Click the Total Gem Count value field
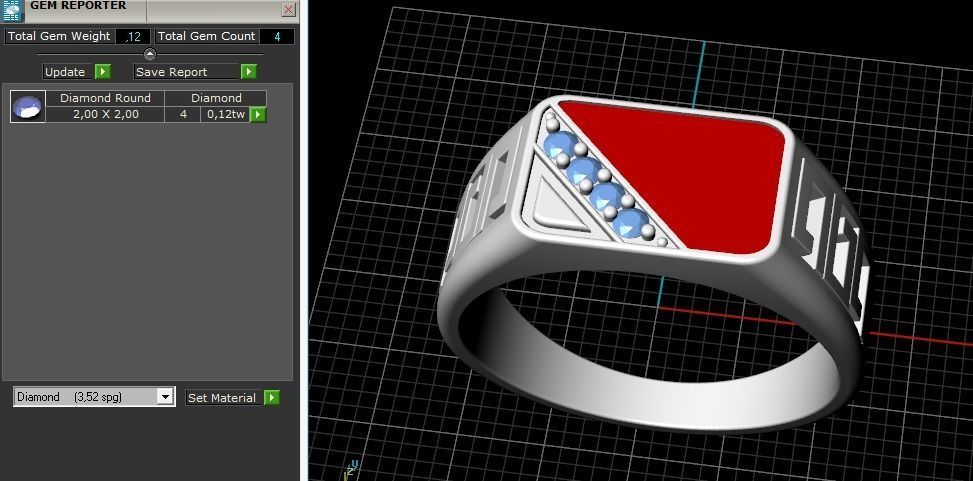Viewport: 973px width, 481px height. pos(277,37)
